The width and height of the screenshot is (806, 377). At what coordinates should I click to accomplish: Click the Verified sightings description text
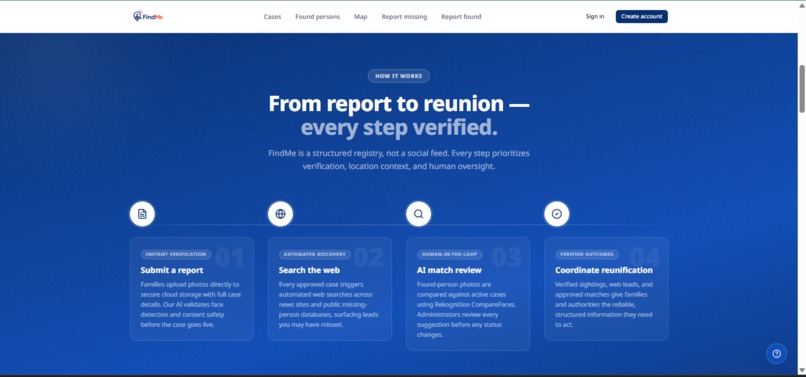coord(605,304)
